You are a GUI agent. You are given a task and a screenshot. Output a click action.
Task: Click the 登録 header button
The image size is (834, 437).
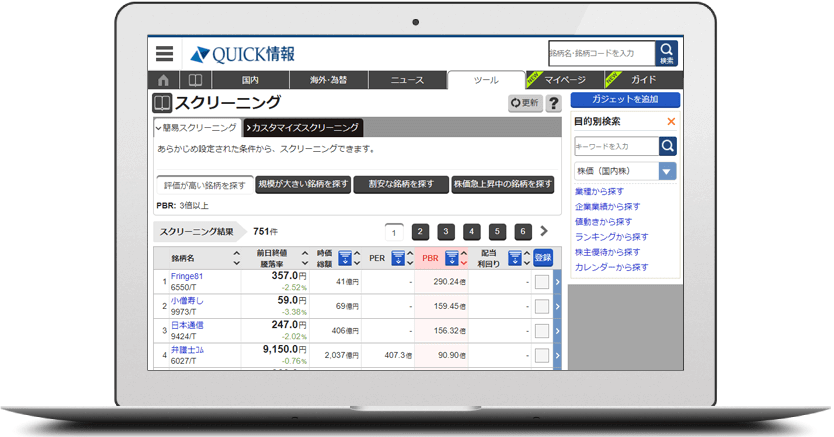click(x=543, y=258)
